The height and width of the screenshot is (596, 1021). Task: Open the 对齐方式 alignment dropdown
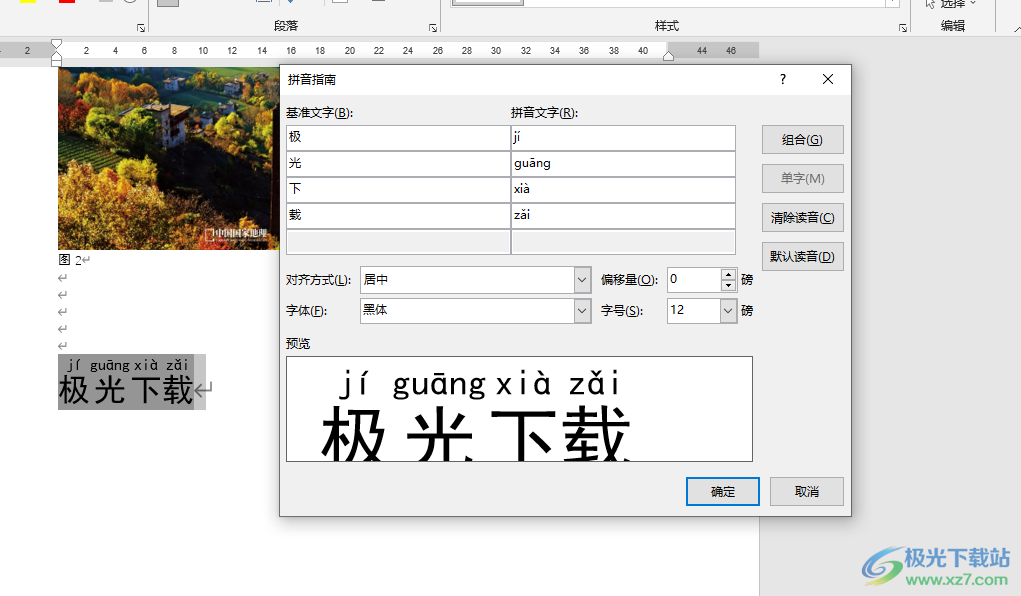pyautogui.click(x=582, y=280)
